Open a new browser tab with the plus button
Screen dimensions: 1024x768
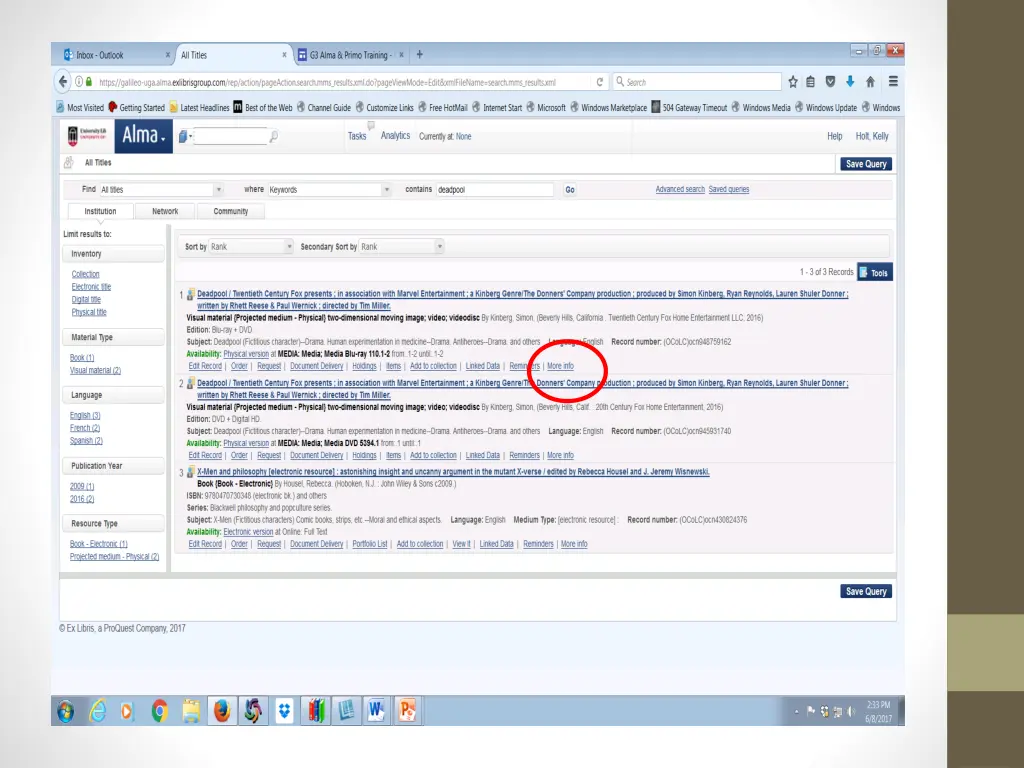tap(419, 55)
